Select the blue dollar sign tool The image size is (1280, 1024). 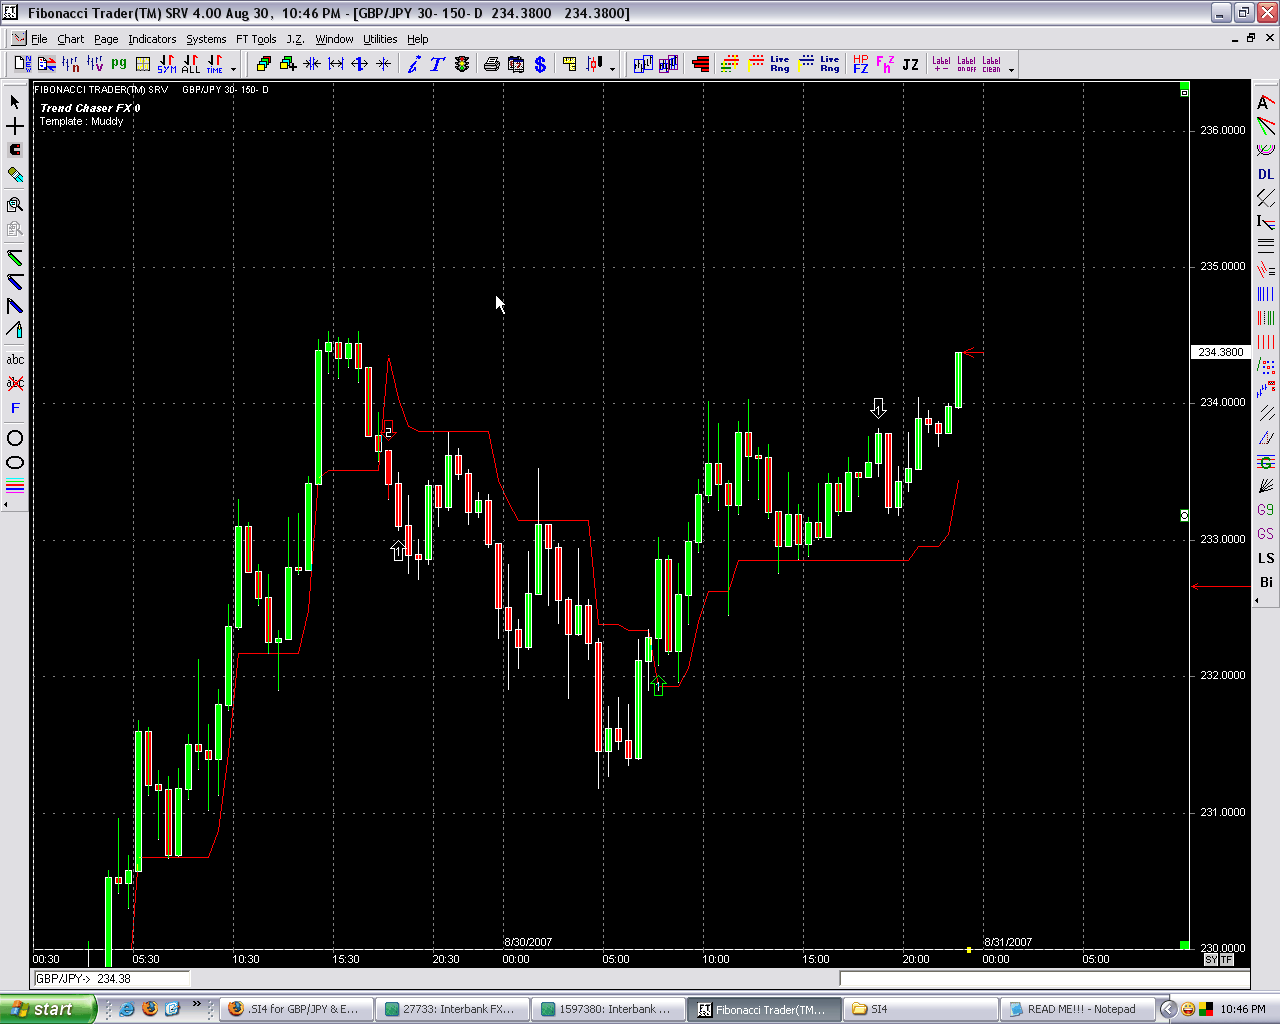[540, 64]
